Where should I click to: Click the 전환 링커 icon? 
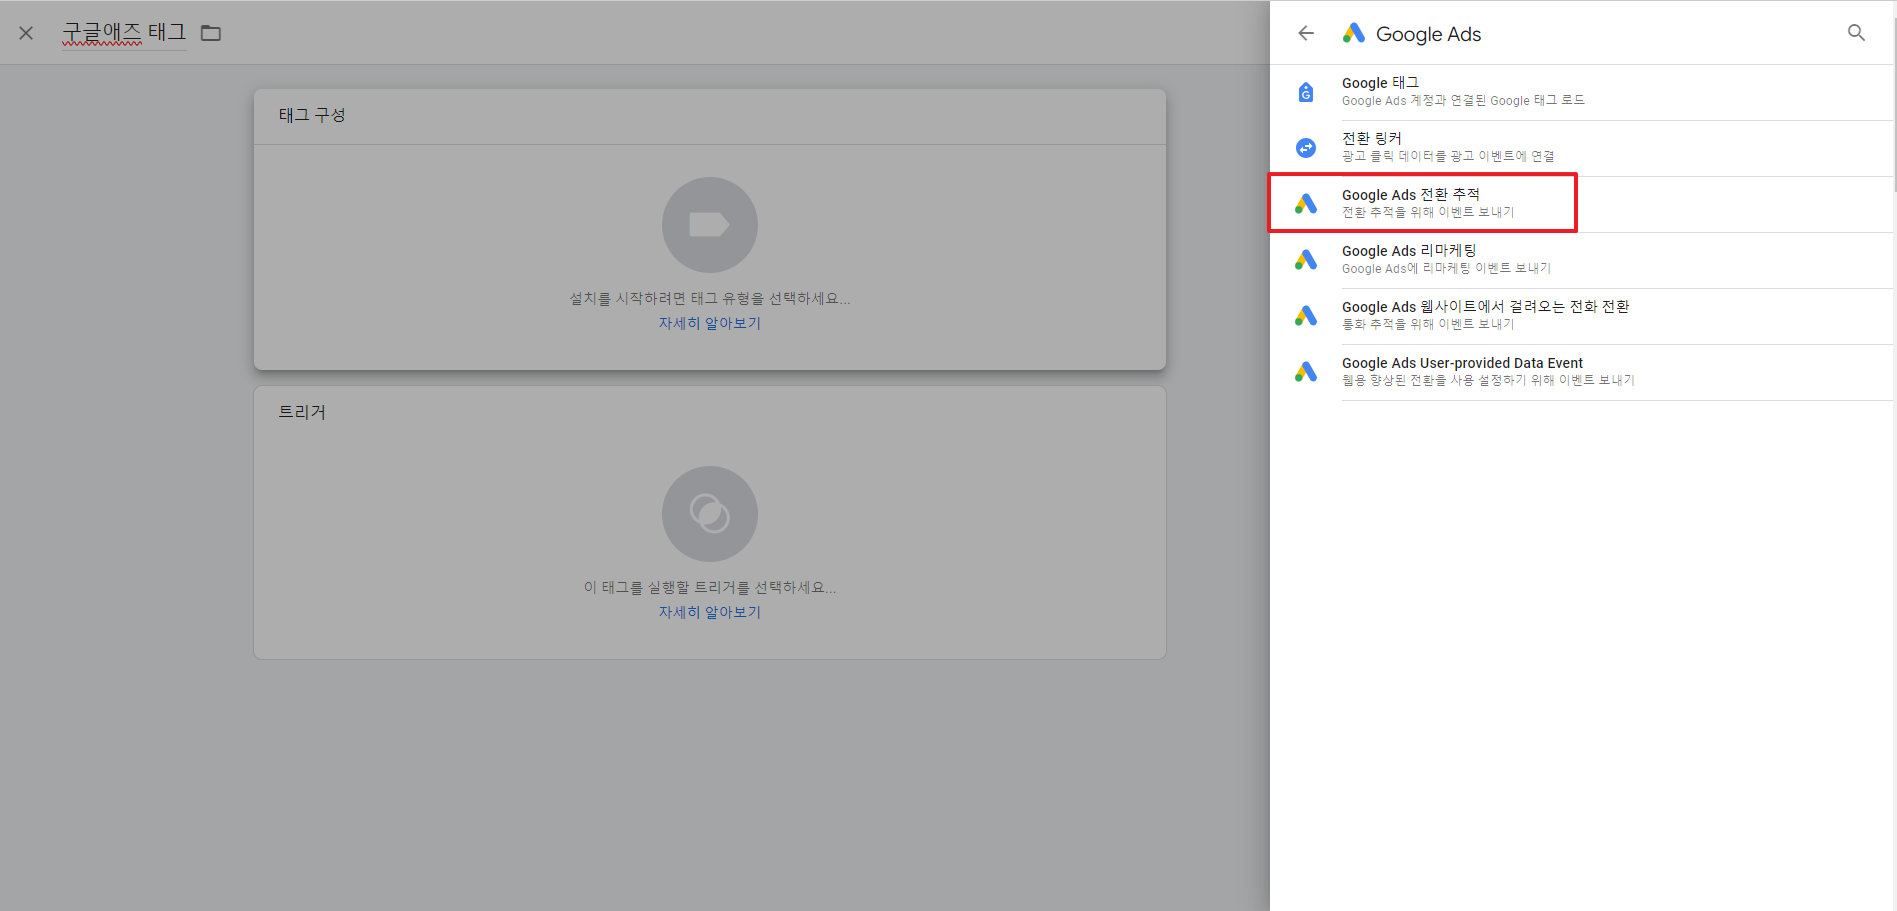1306,148
